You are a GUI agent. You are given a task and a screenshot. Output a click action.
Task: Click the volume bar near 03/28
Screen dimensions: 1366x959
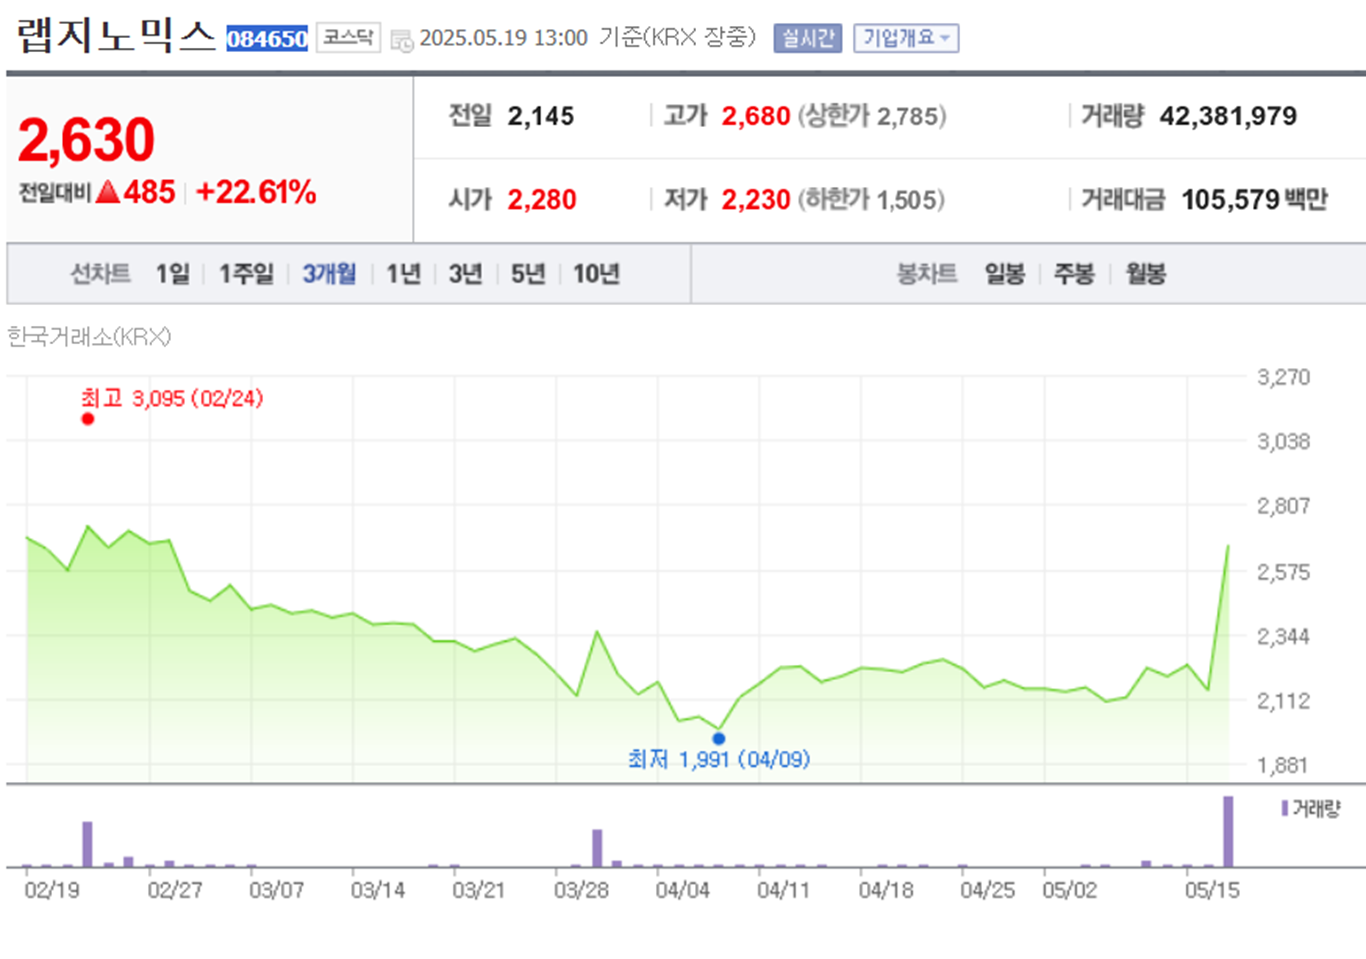click(597, 848)
